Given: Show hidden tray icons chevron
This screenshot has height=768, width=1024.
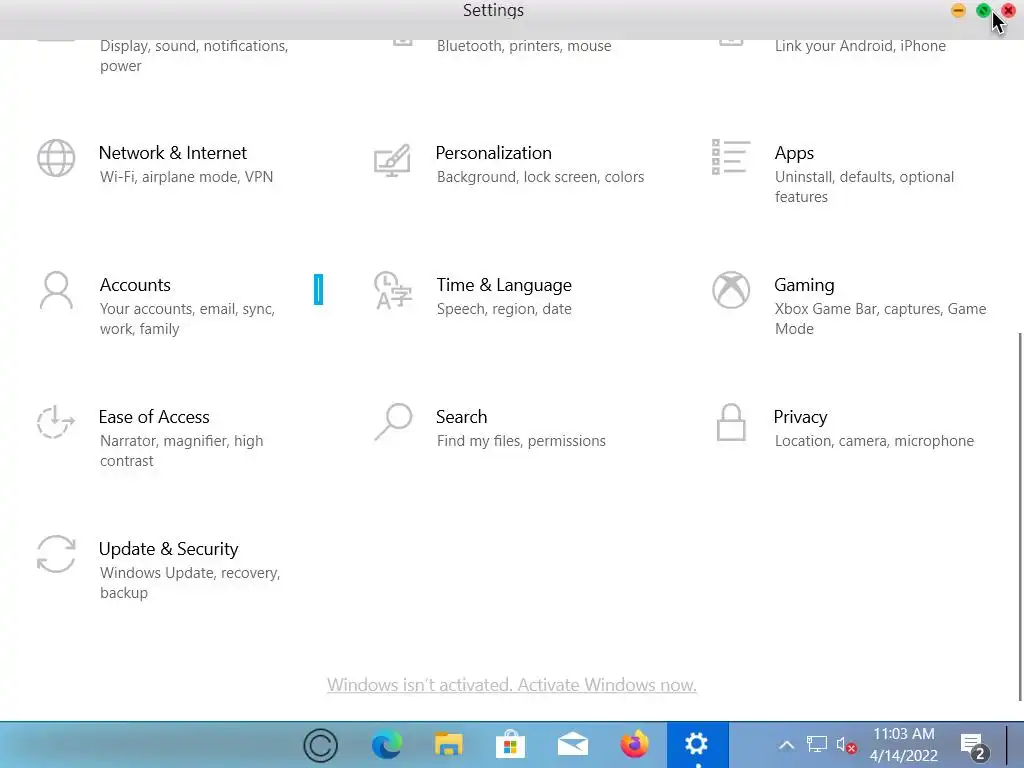Looking at the screenshot, I should [x=786, y=745].
